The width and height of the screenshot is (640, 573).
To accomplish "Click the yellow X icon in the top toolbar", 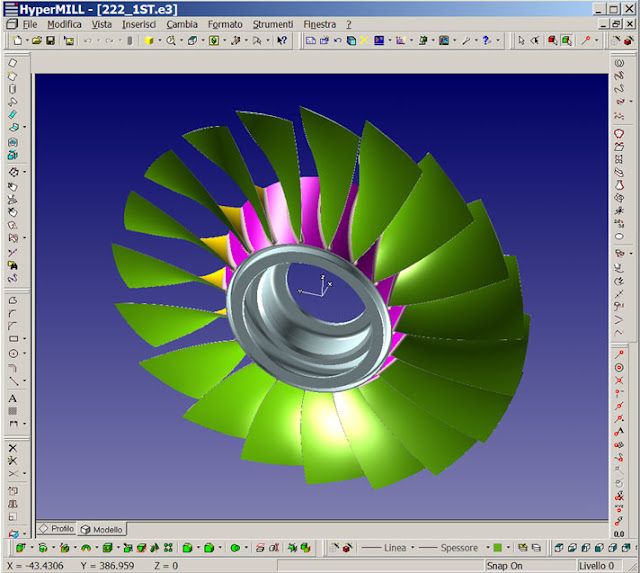I will (x=364, y=40).
